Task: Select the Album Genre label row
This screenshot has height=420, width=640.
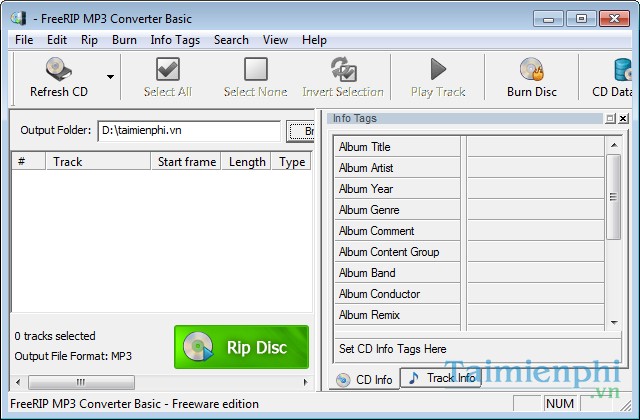Action: 397,210
